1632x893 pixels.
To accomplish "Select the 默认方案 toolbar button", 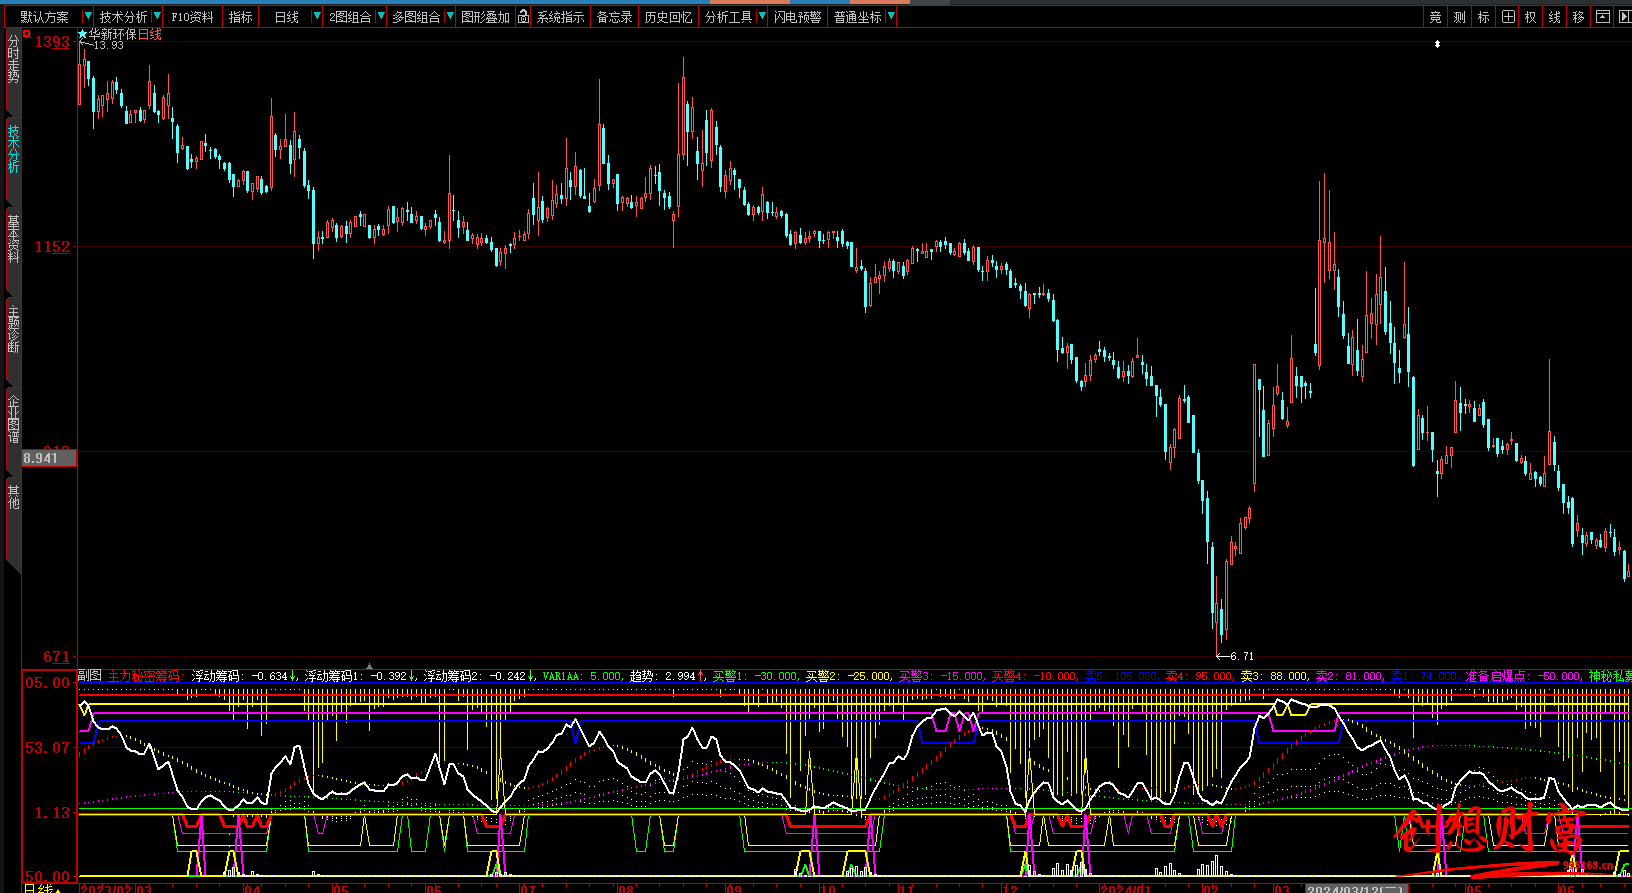I will [45, 17].
